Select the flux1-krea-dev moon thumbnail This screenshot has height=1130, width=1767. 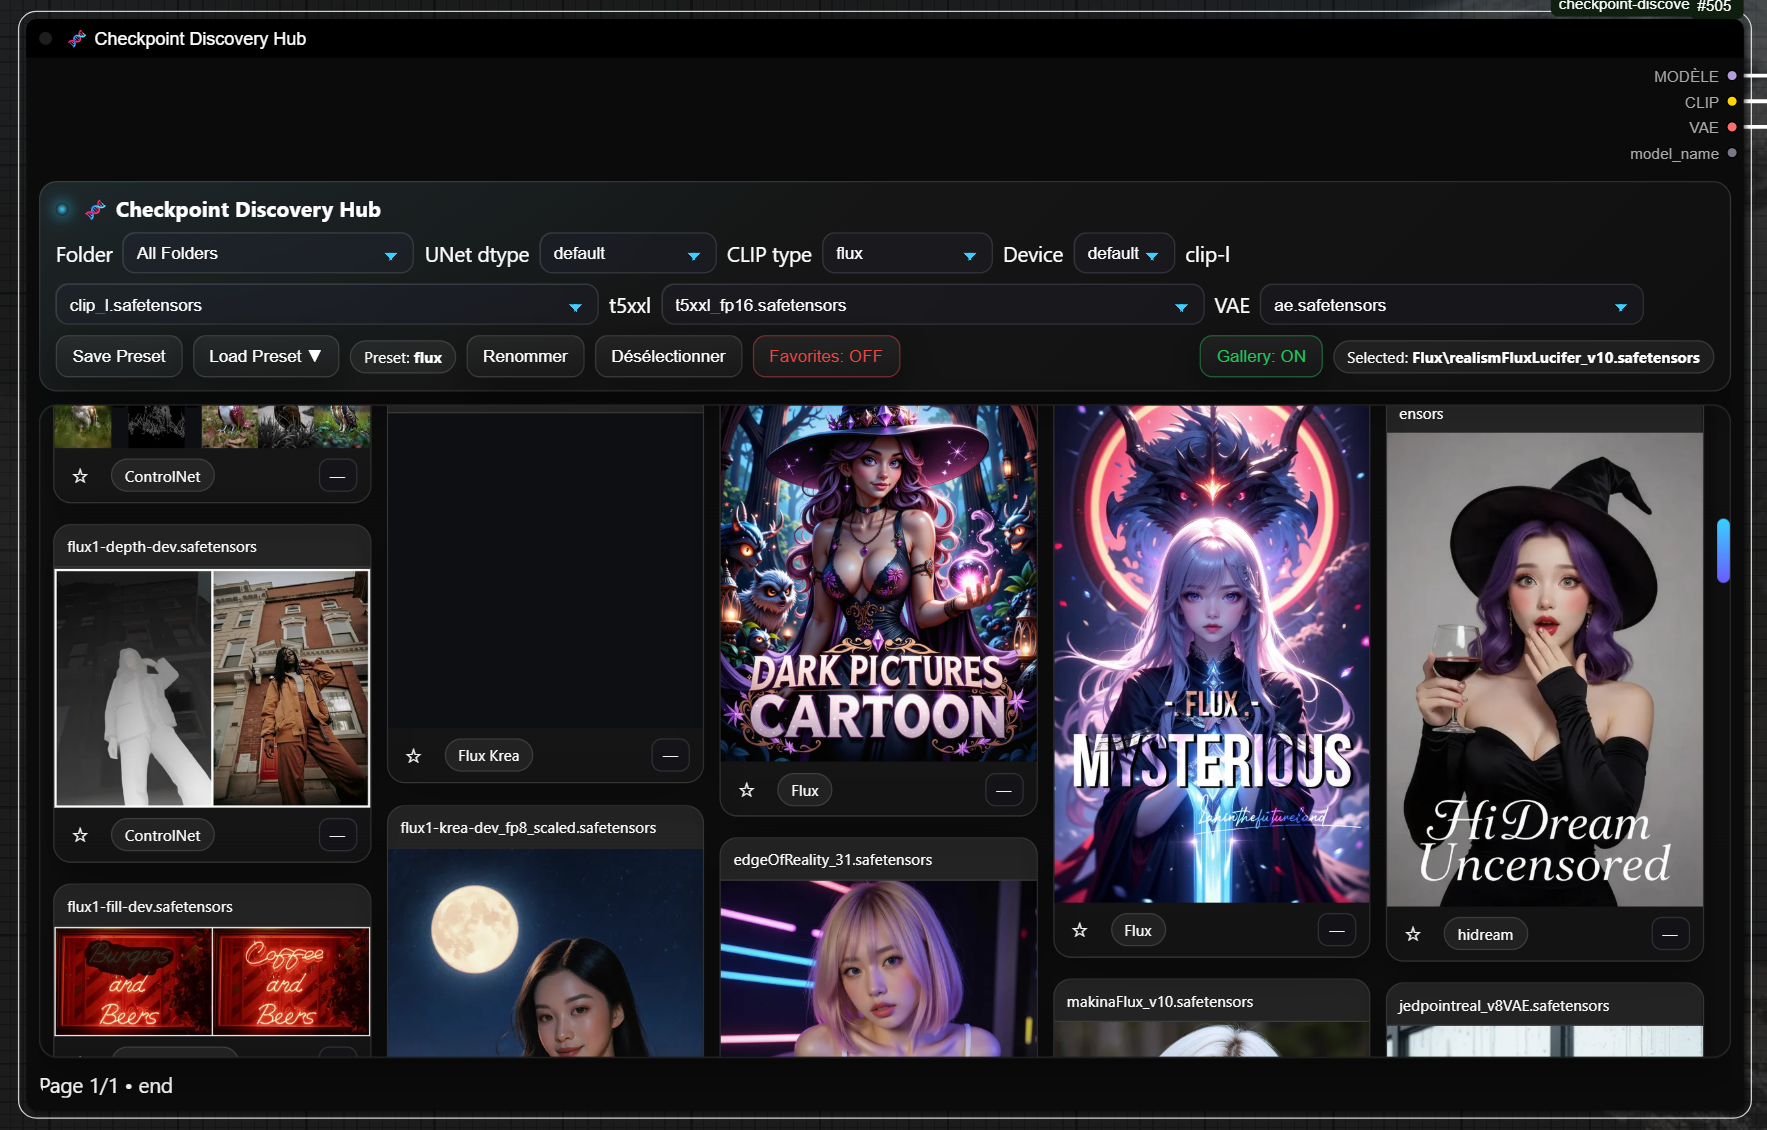point(545,952)
